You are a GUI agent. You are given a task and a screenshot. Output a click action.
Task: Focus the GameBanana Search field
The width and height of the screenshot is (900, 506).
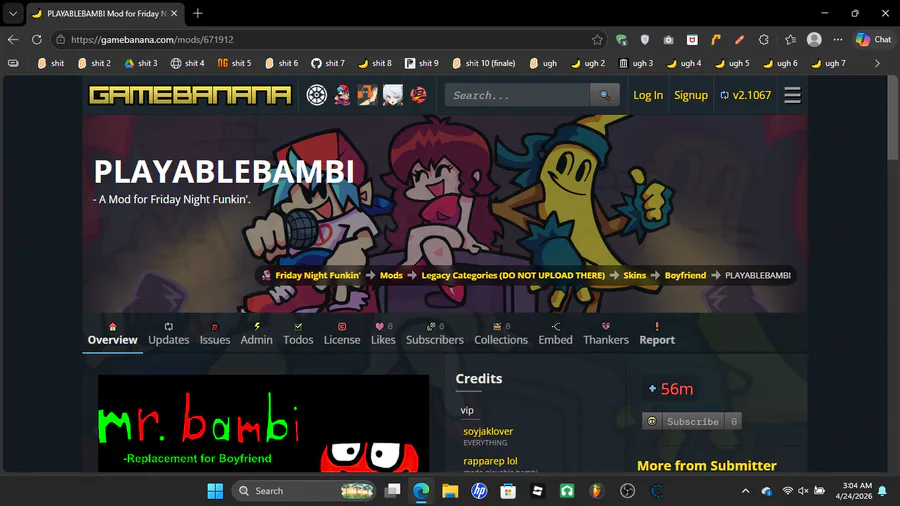tap(517, 95)
